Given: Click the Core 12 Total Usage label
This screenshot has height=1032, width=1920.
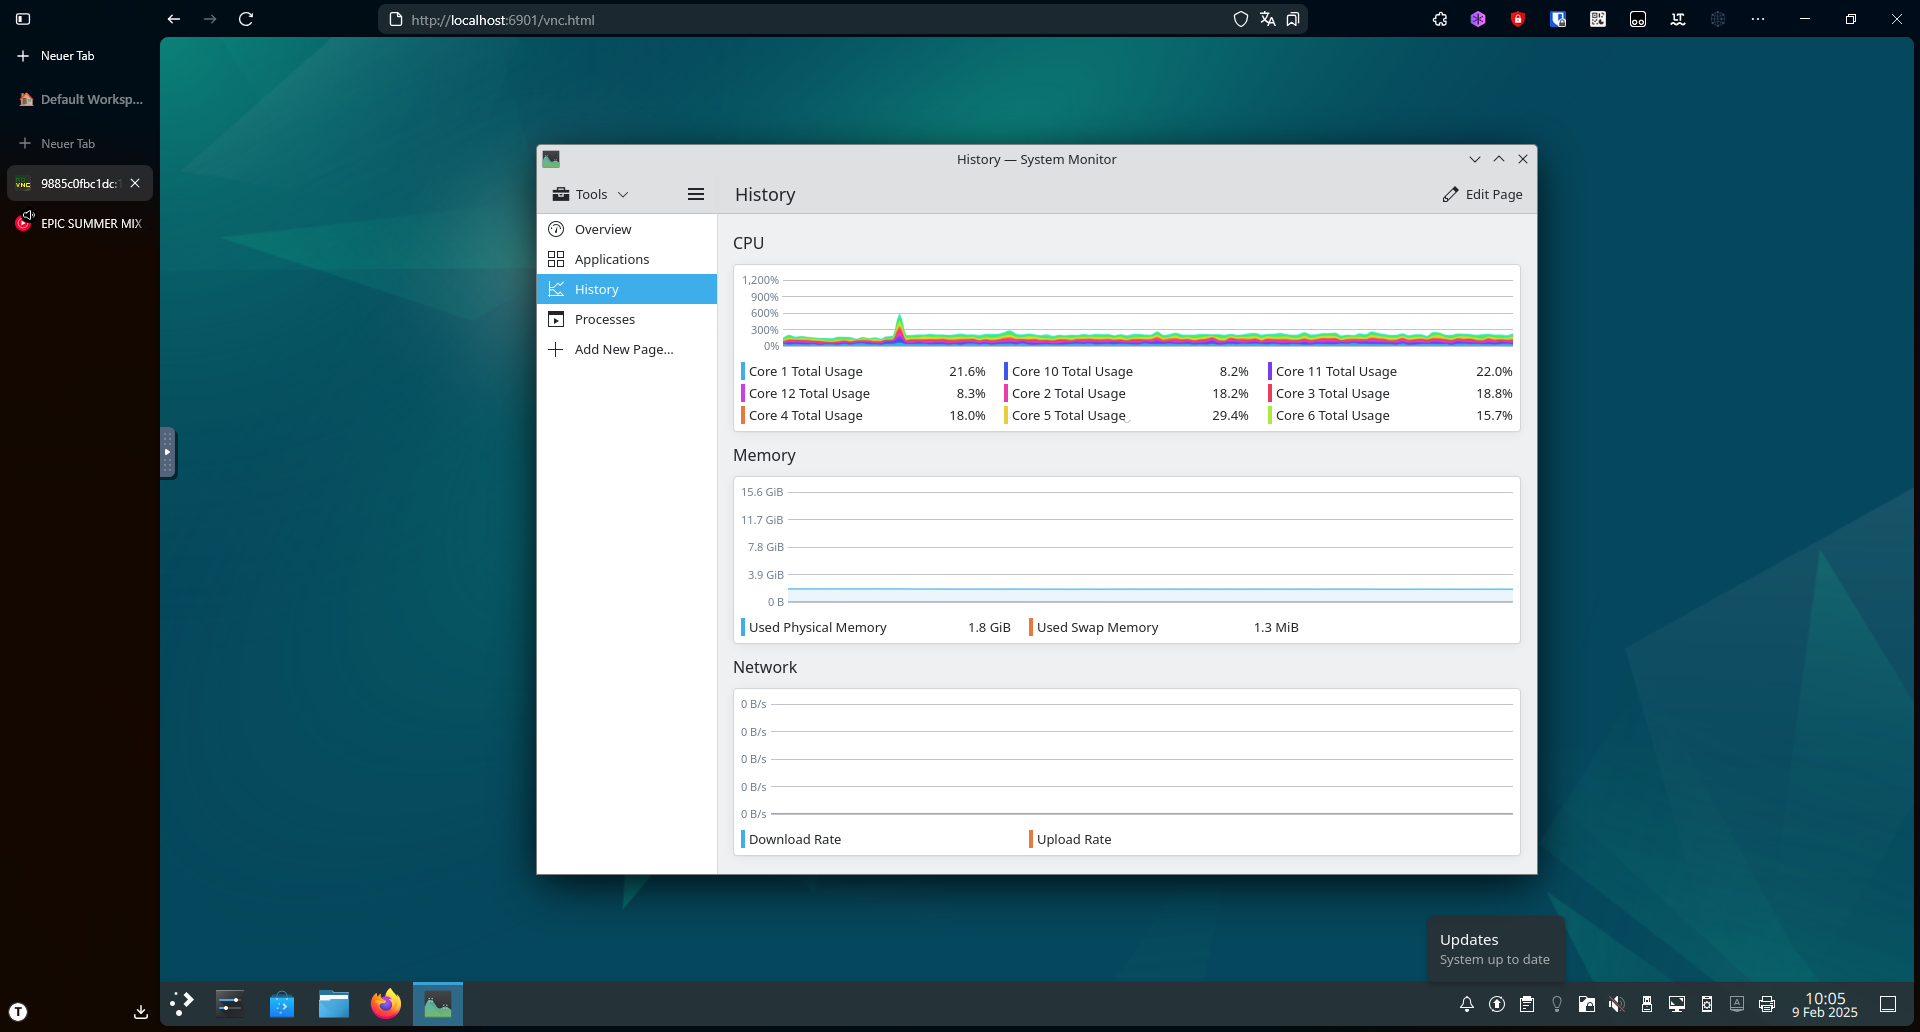Looking at the screenshot, I should (x=809, y=393).
